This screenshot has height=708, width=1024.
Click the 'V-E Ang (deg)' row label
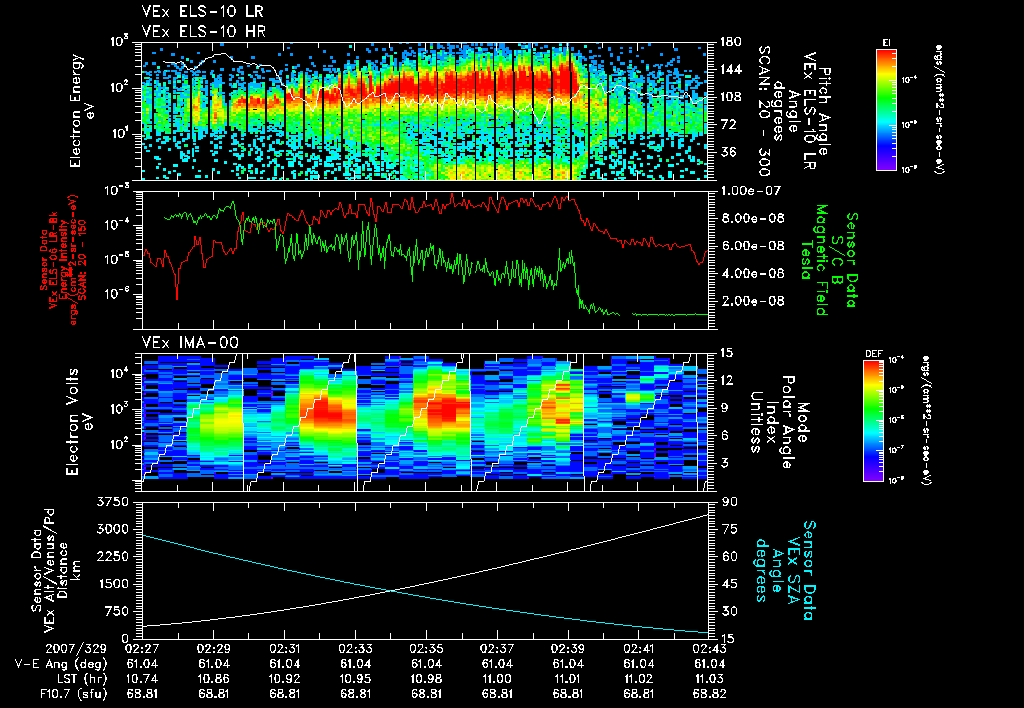point(61,664)
